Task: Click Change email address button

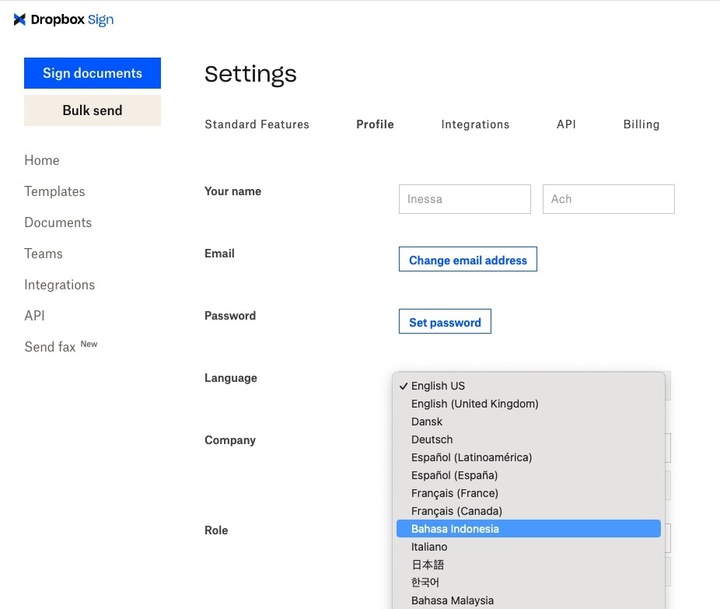Action: pos(468,259)
